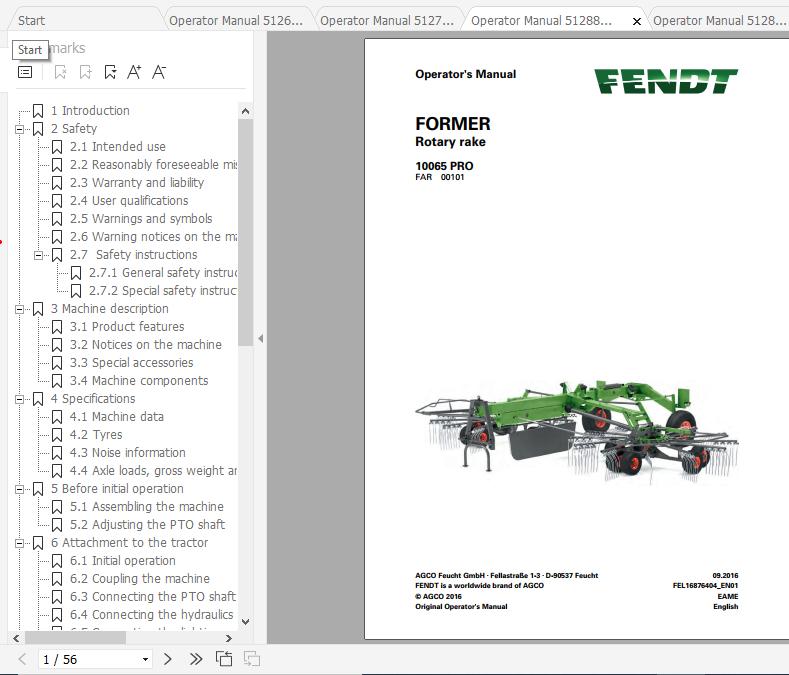
Task: Click the horizontal scrollbar left arrow
Action: point(16,638)
